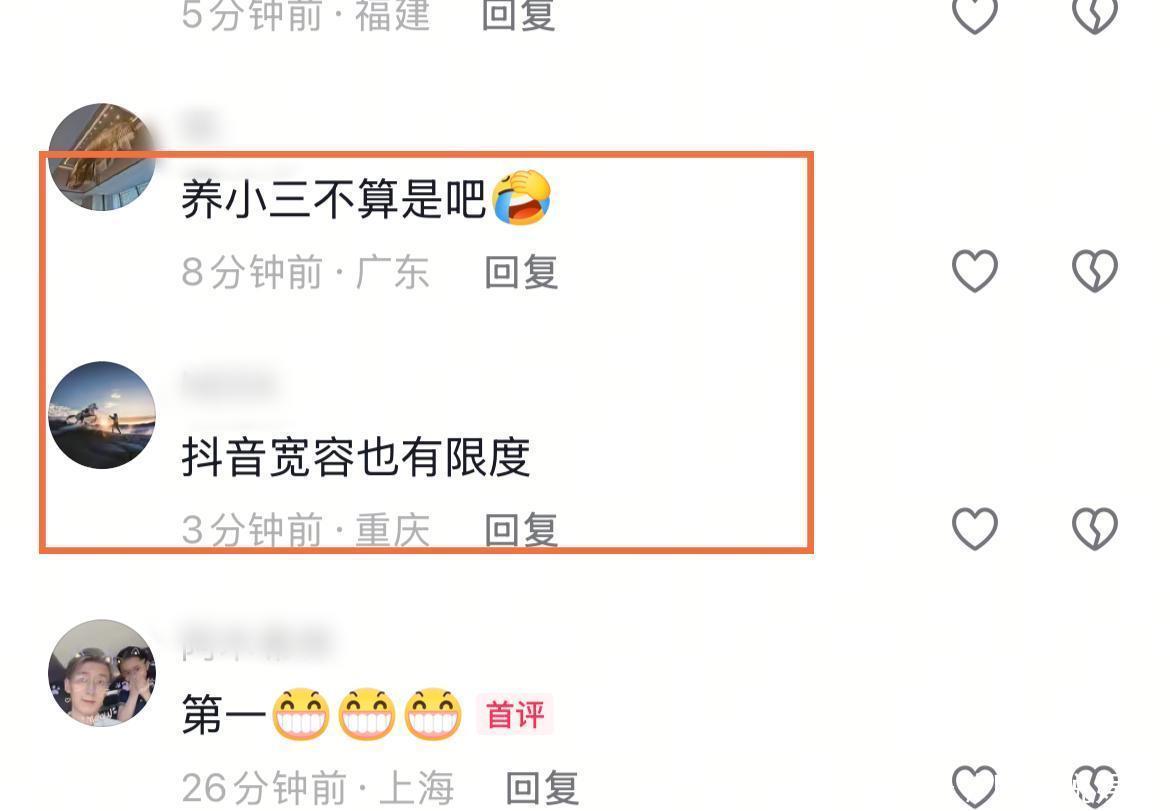
Task: Tap the 首评 first-comment badge
Action: 515,715
